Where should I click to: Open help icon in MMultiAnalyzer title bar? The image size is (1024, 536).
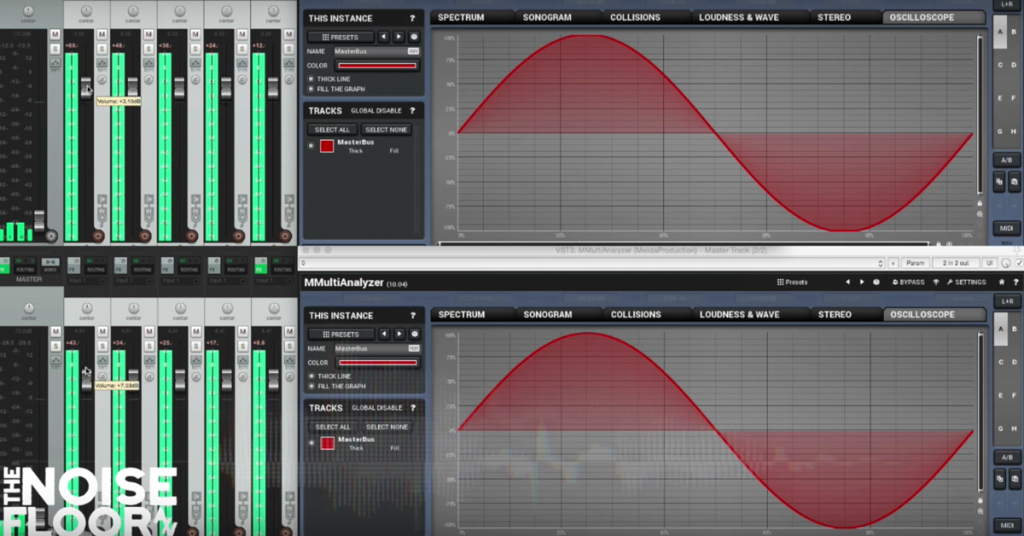pyautogui.click(x=1016, y=282)
